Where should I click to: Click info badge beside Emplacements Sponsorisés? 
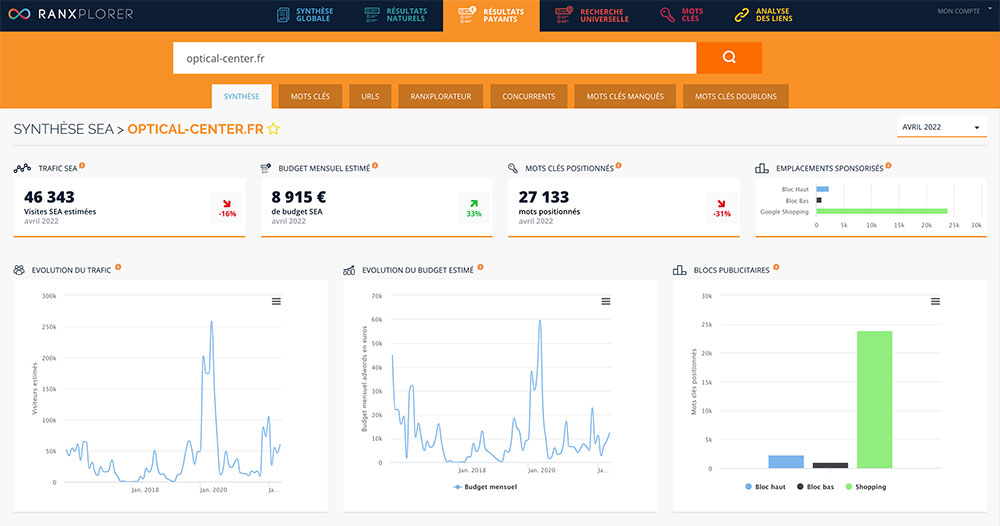[x=888, y=166]
